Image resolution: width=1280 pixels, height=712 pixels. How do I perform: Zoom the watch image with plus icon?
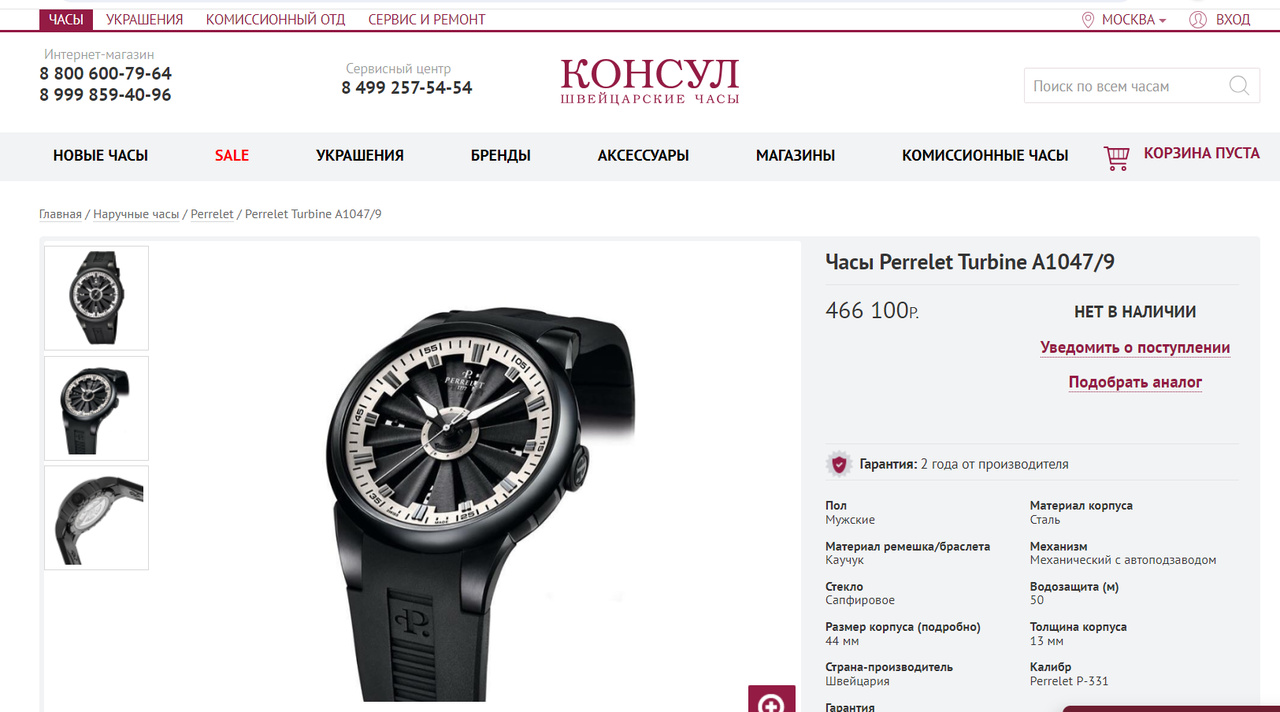pos(771,699)
